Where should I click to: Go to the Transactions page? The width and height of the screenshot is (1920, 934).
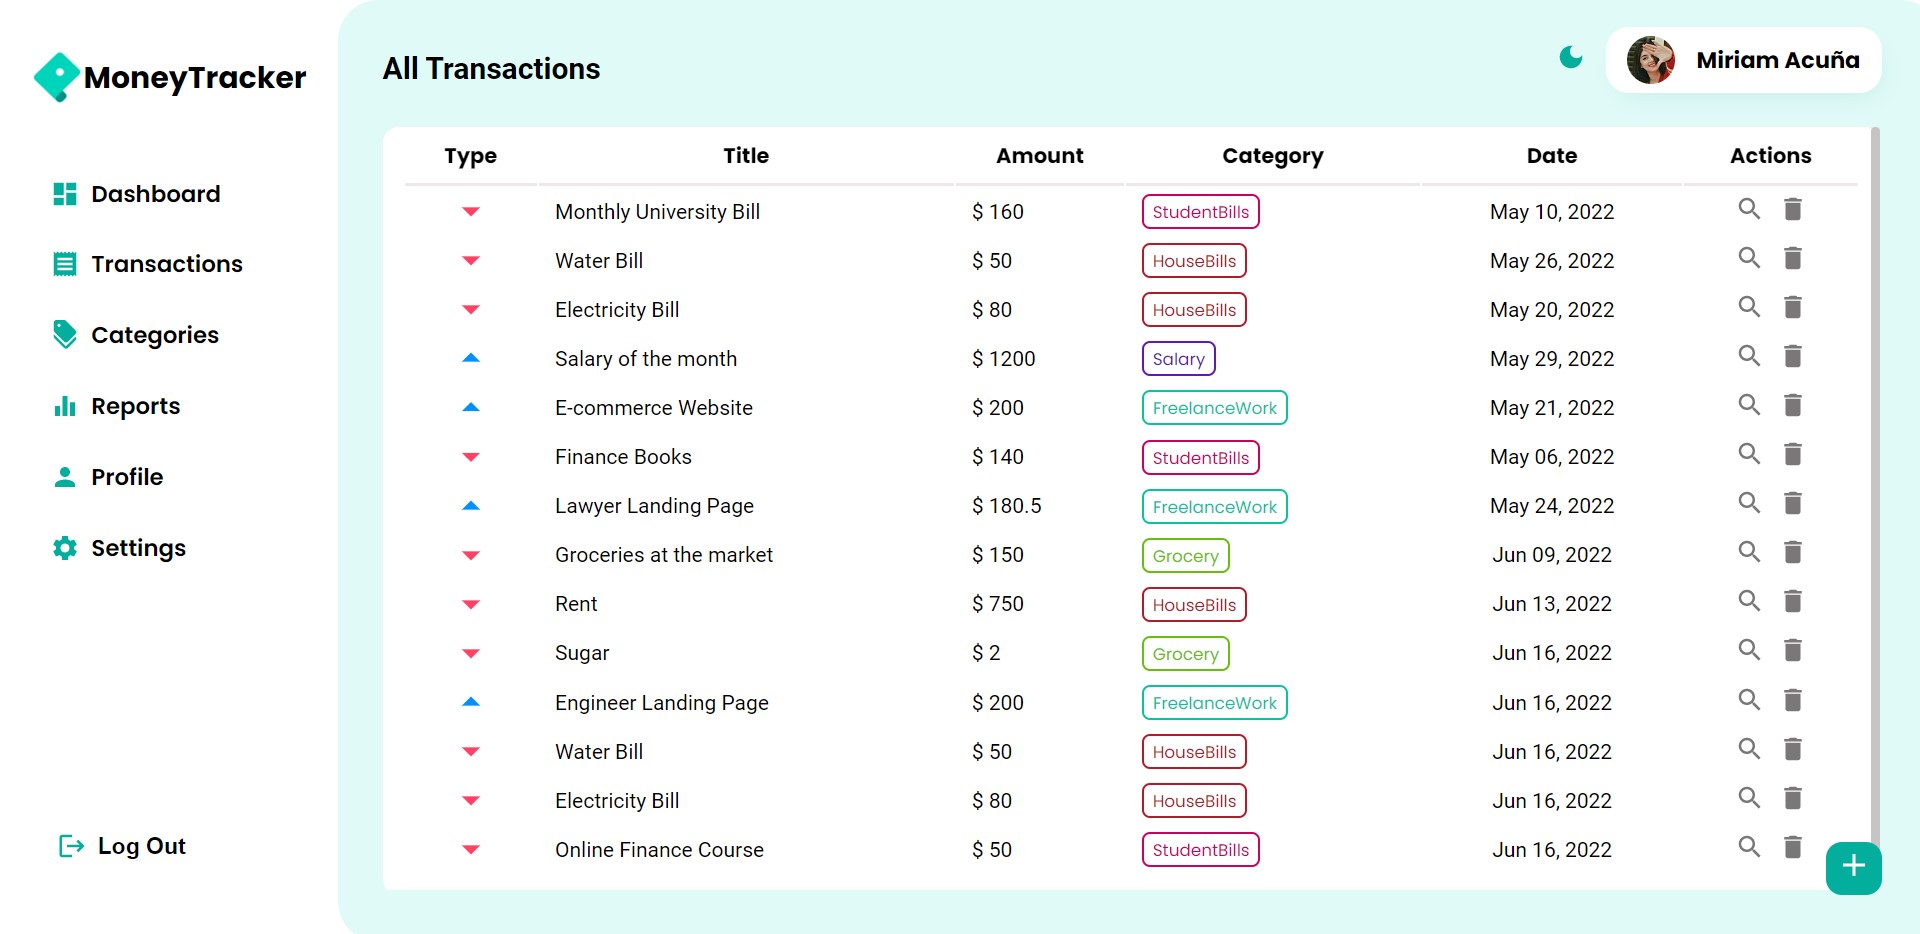[148, 264]
